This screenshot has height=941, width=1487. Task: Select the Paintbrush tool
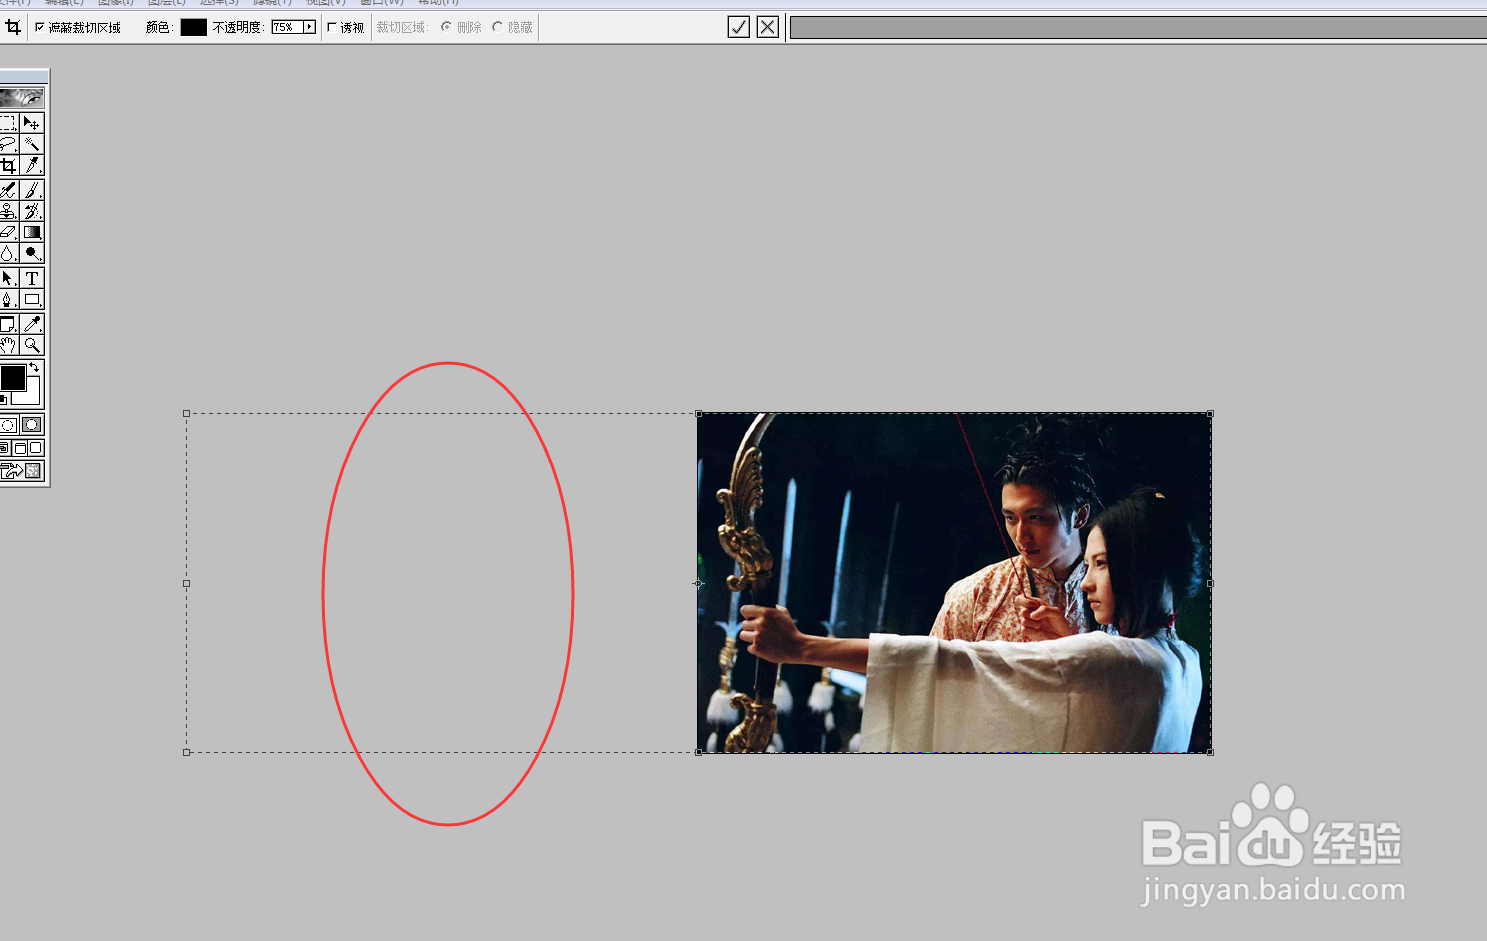(x=32, y=190)
